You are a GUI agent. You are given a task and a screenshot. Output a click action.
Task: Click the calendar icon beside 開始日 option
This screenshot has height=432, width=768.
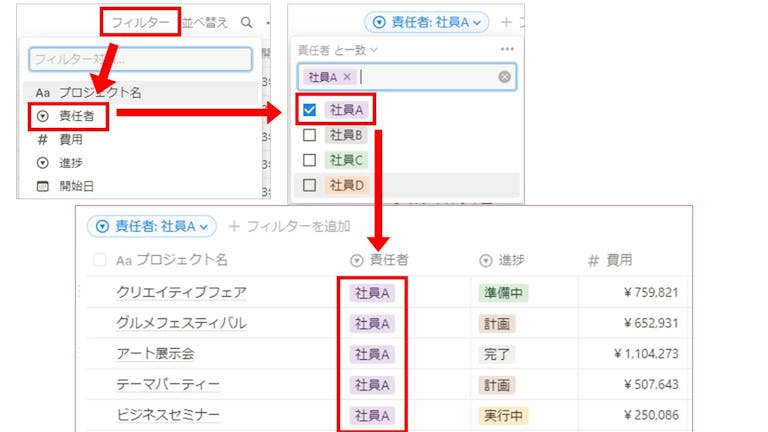click(x=43, y=186)
